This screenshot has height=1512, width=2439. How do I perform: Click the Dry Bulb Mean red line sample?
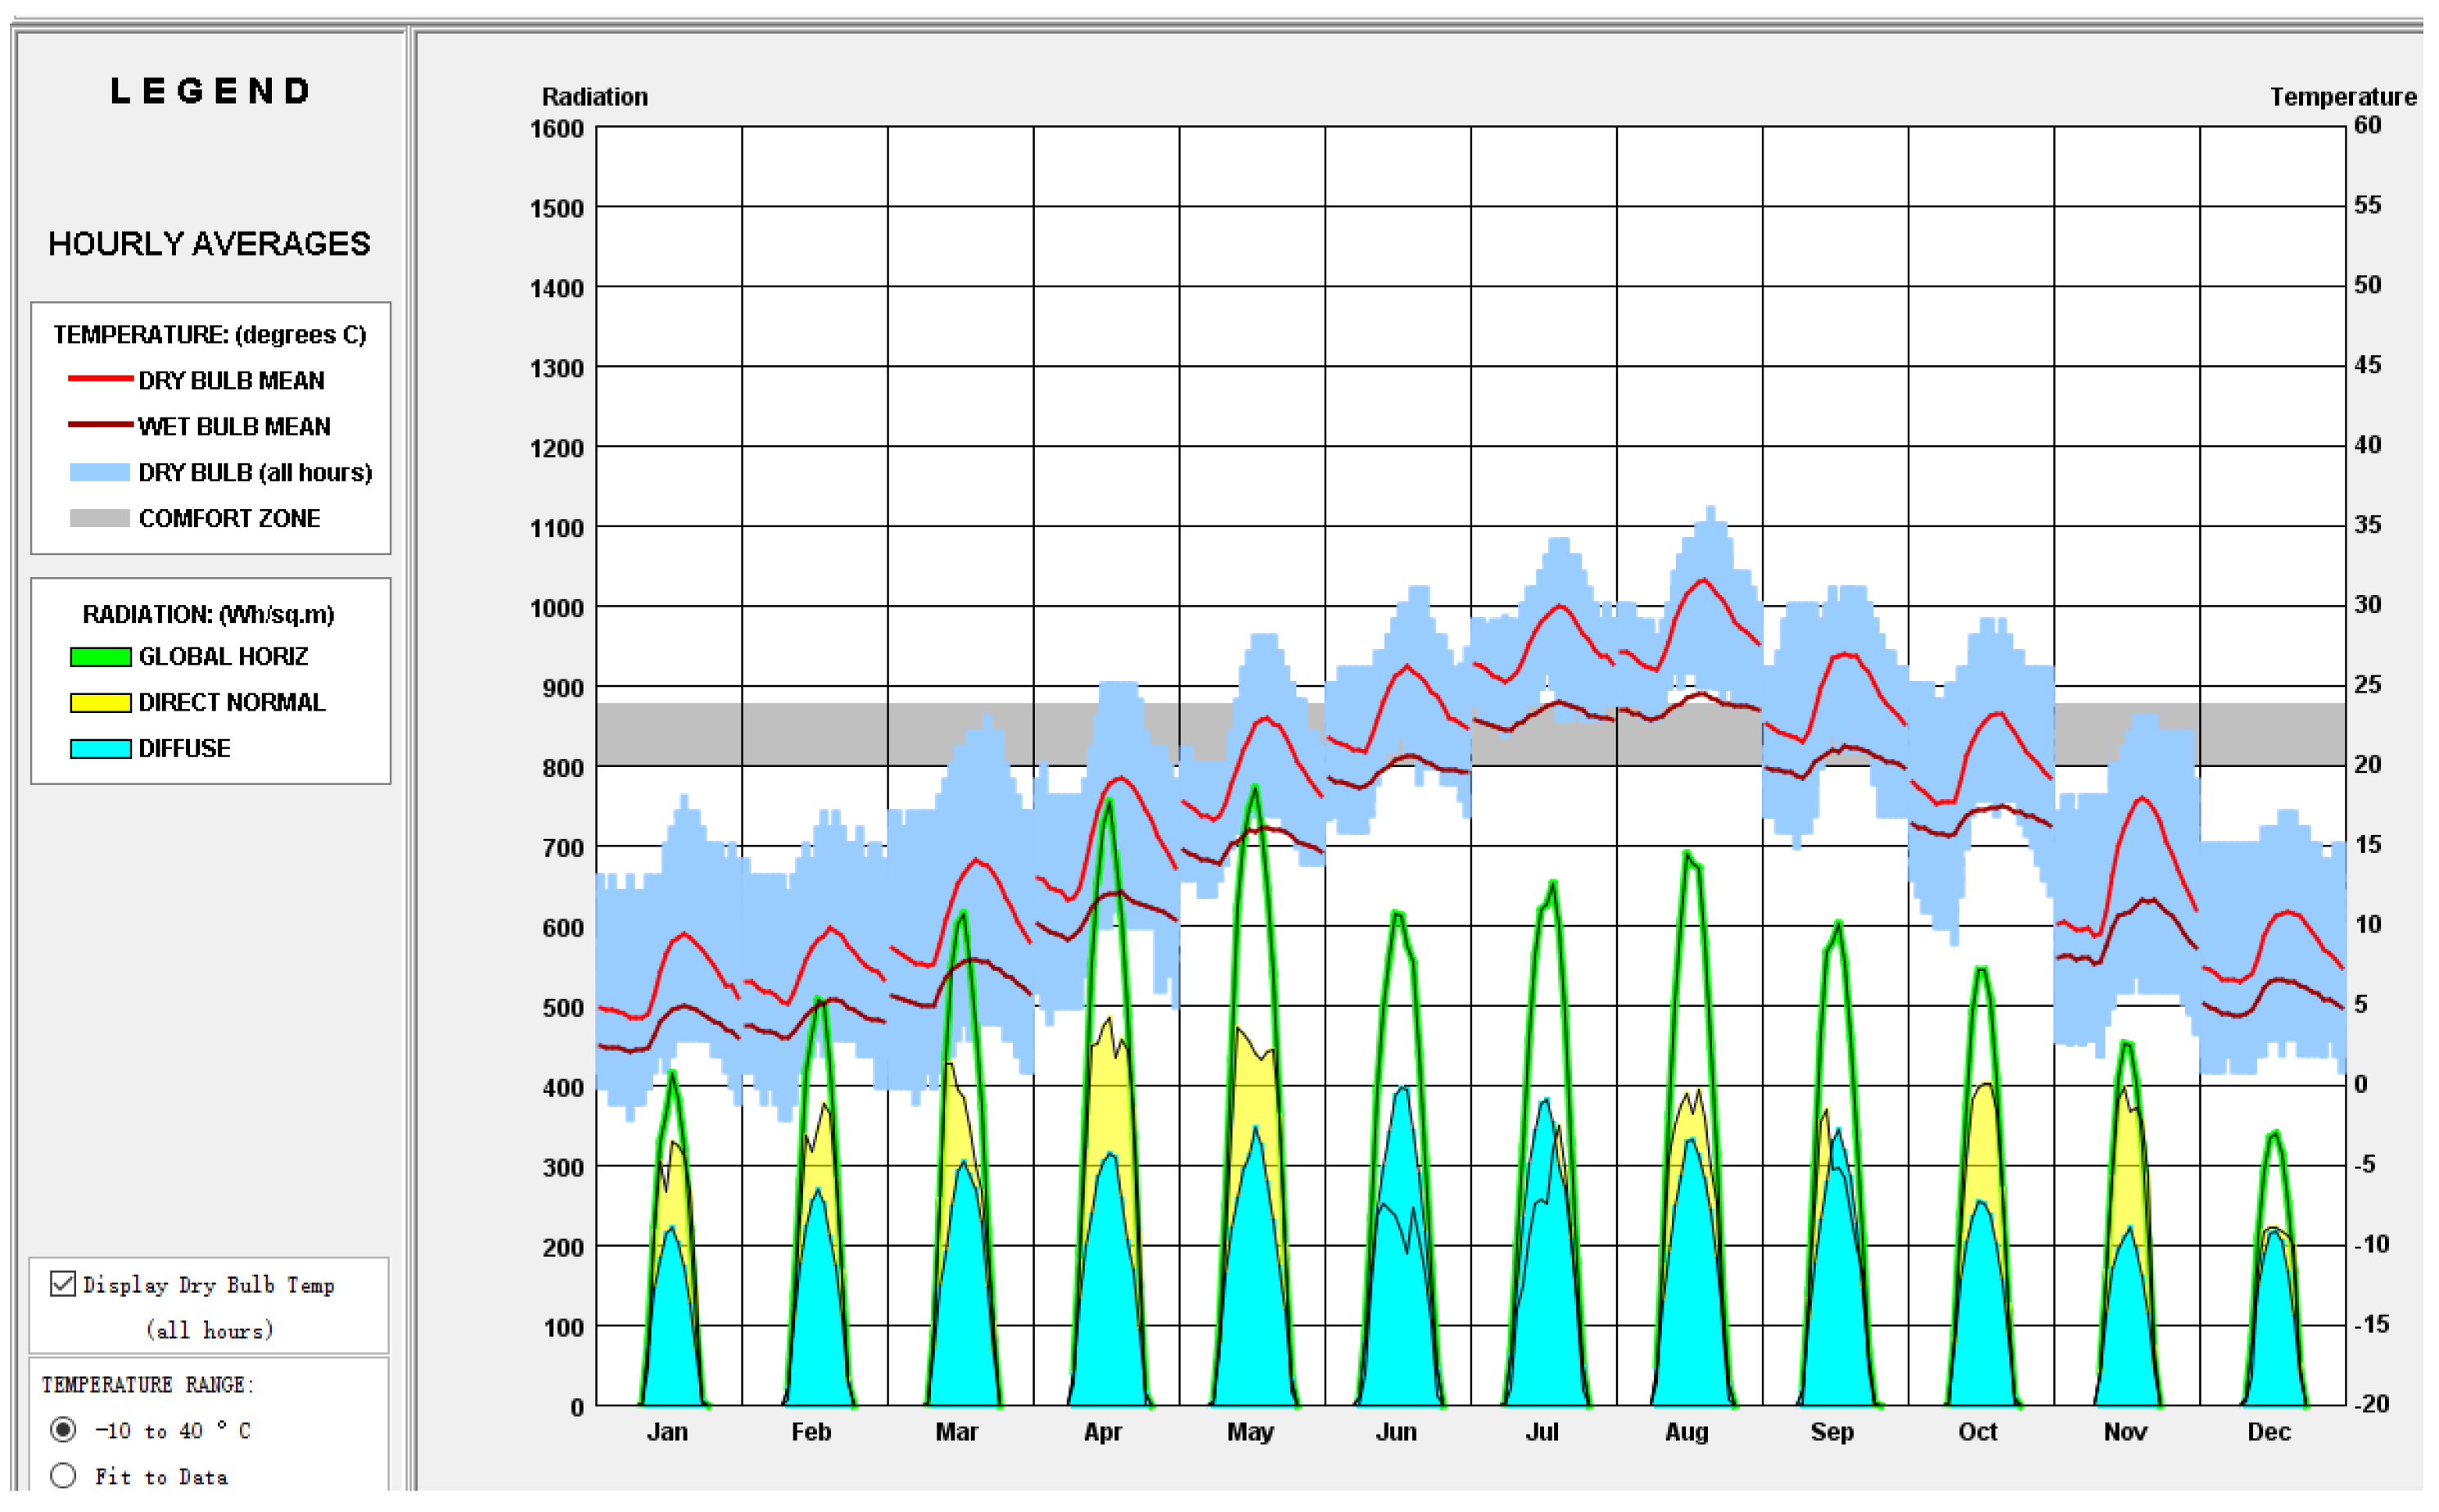[100, 379]
